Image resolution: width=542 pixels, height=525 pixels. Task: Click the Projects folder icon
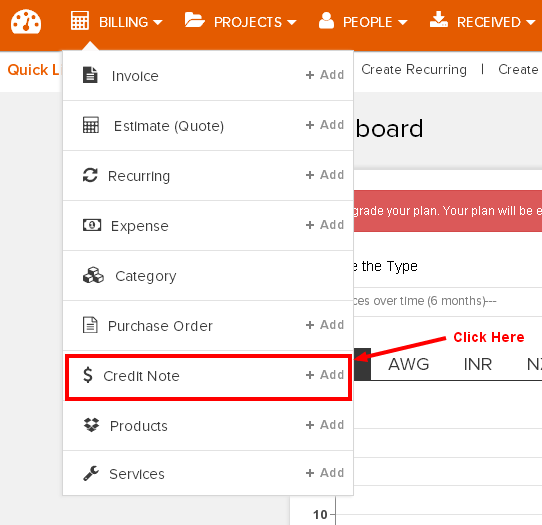(x=194, y=20)
